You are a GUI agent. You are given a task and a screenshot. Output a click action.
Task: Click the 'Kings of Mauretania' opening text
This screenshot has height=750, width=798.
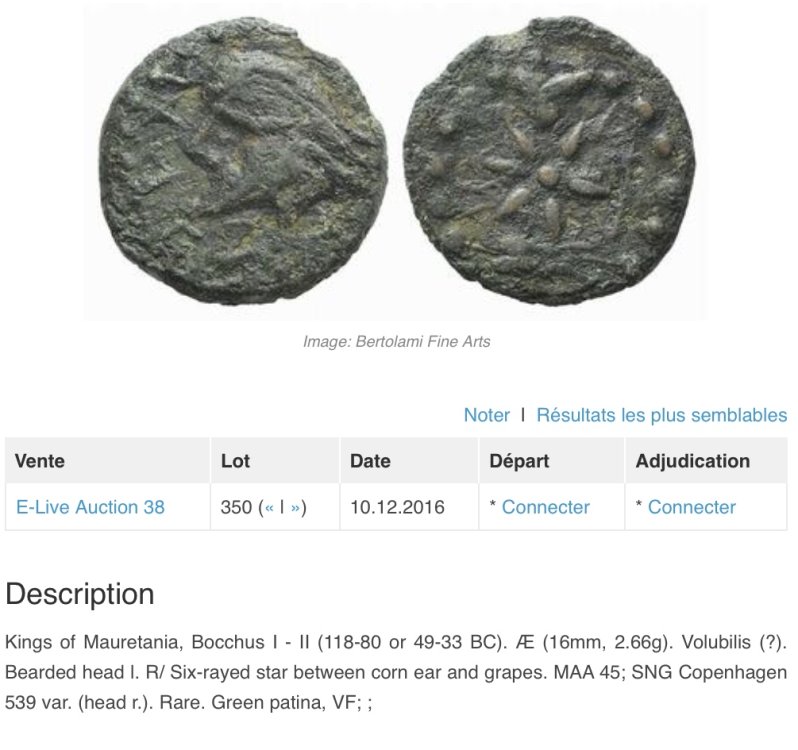[x=76, y=640]
